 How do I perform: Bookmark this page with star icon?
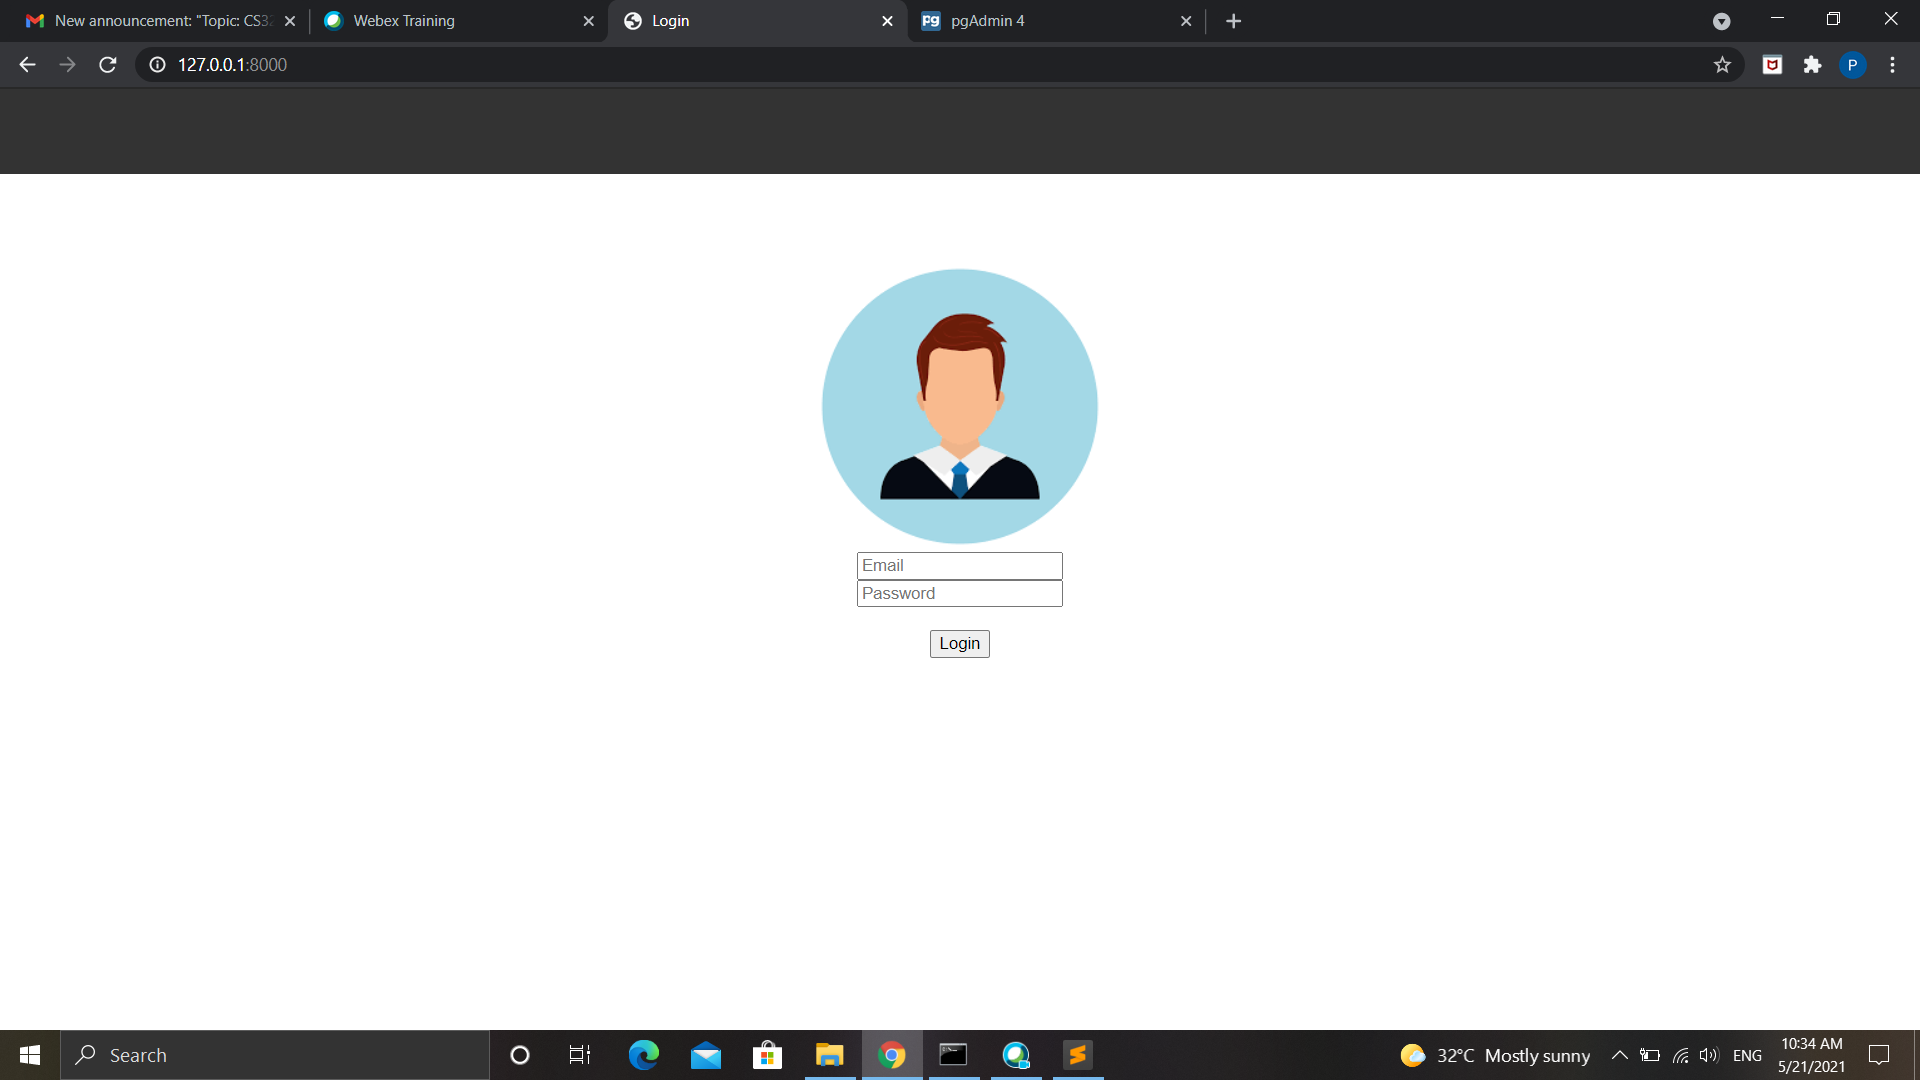1722,65
